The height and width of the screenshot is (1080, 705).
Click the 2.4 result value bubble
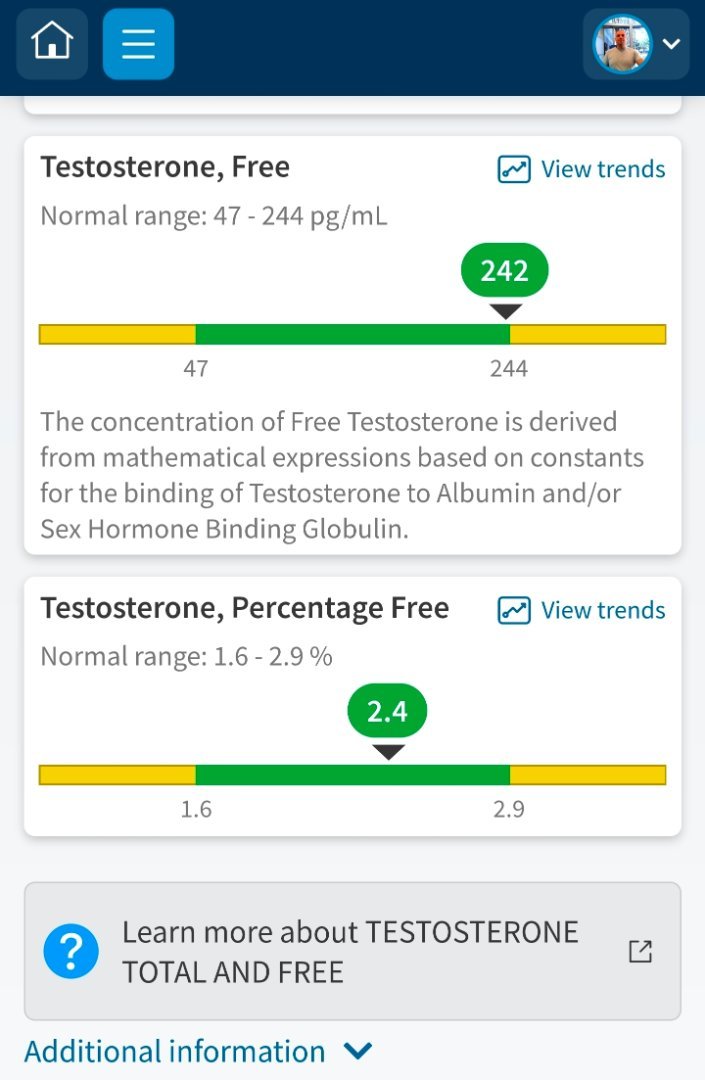click(x=387, y=711)
